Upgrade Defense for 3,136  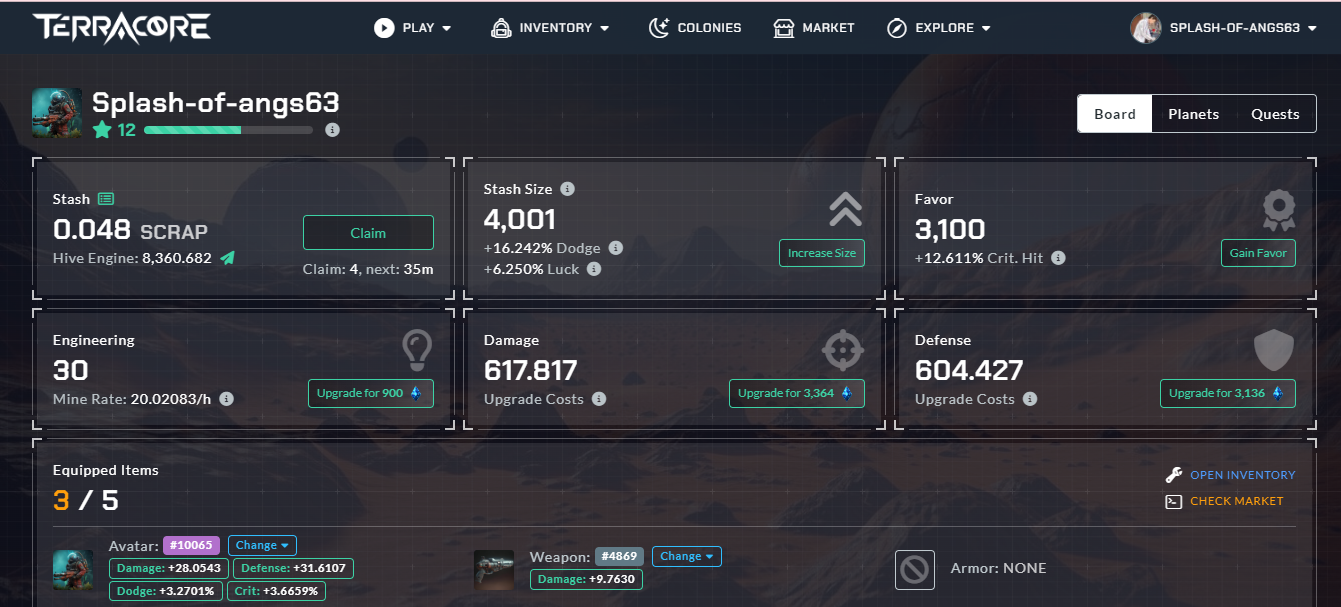click(1228, 393)
